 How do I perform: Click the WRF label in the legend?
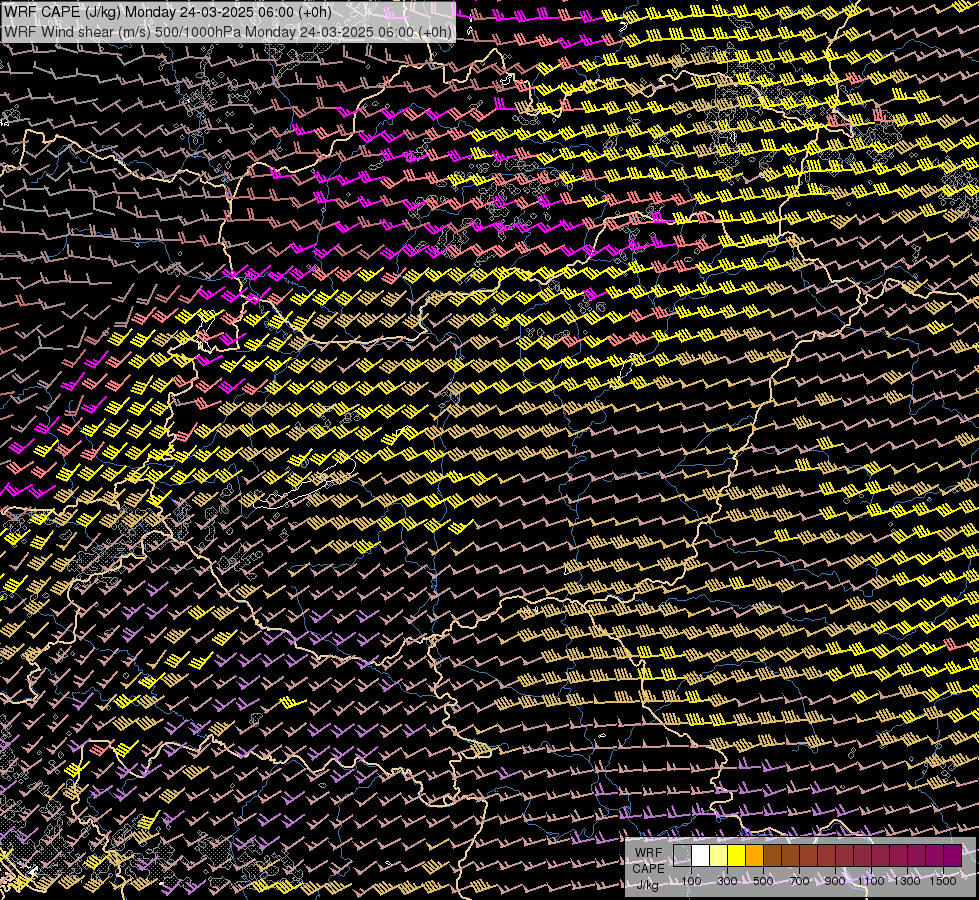(648, 853)
